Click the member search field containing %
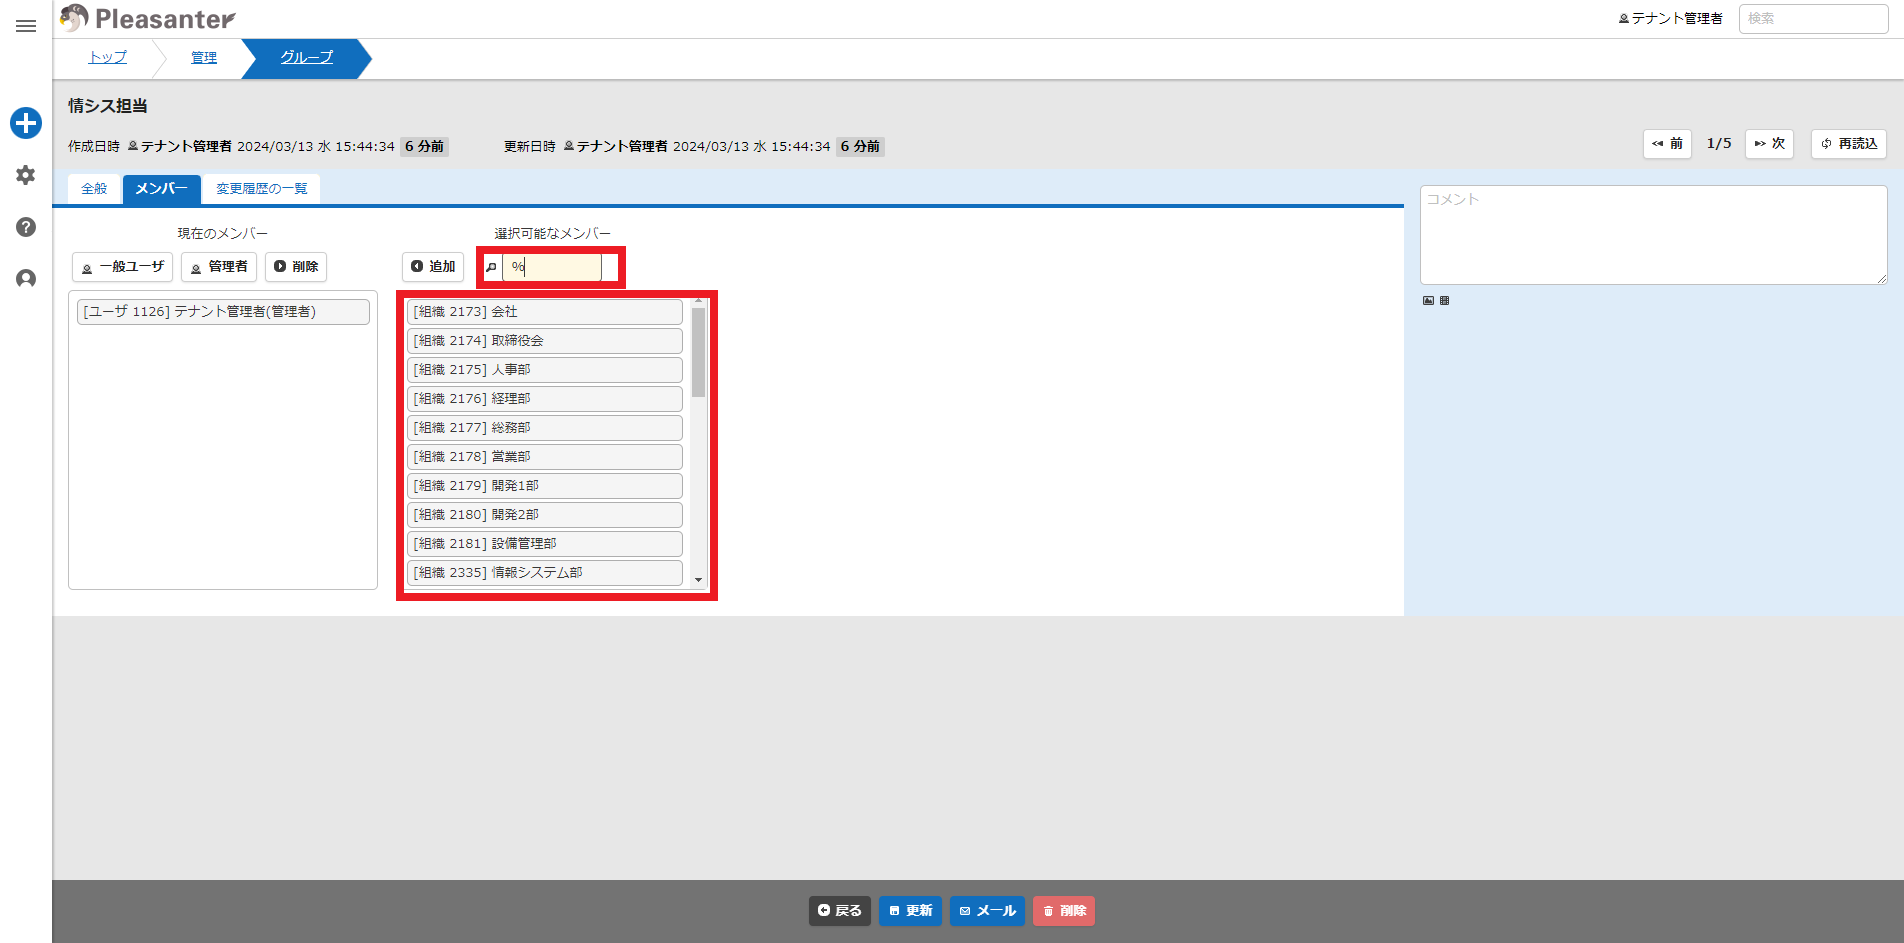 click(x=552, y=267)
